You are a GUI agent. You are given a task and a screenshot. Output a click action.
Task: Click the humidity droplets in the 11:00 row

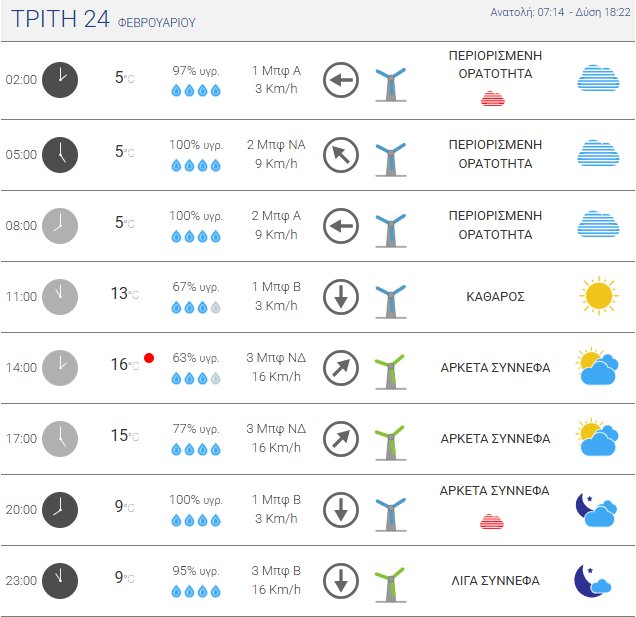196,307
